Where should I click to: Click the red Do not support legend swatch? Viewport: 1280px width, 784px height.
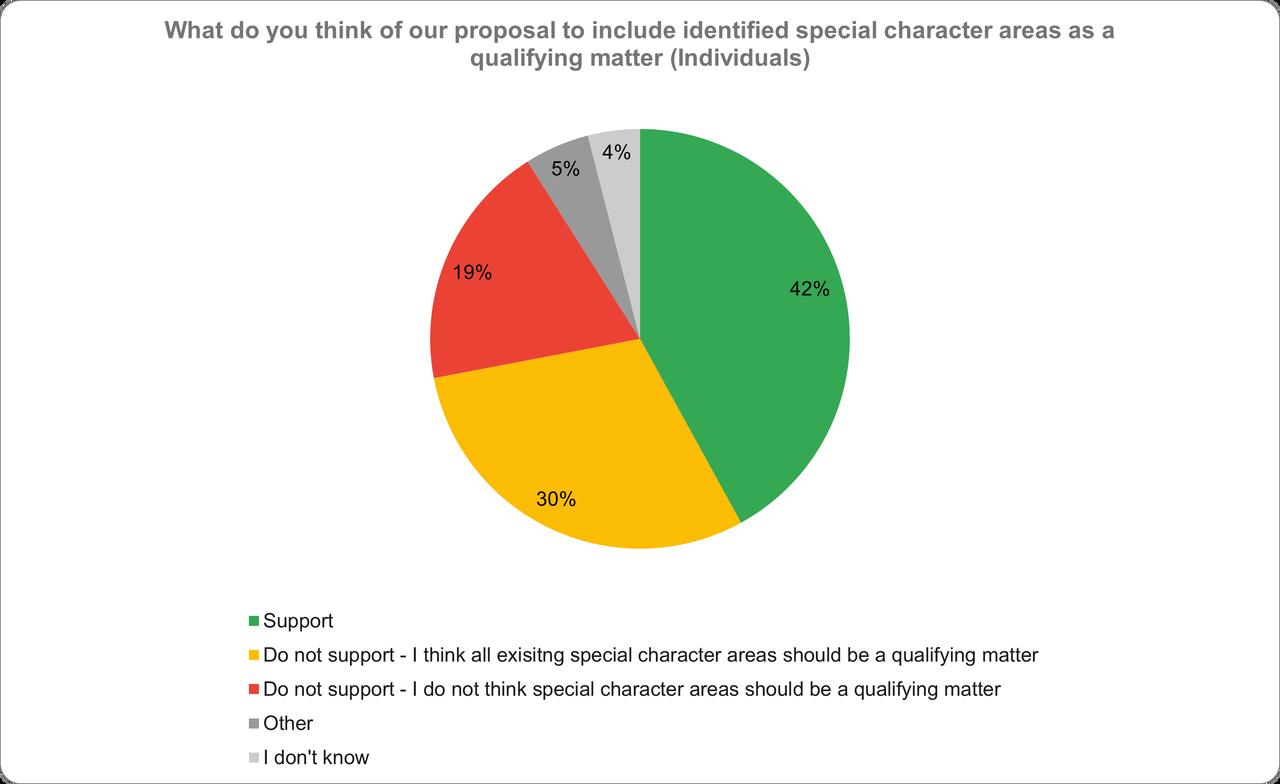click(254, 690)
